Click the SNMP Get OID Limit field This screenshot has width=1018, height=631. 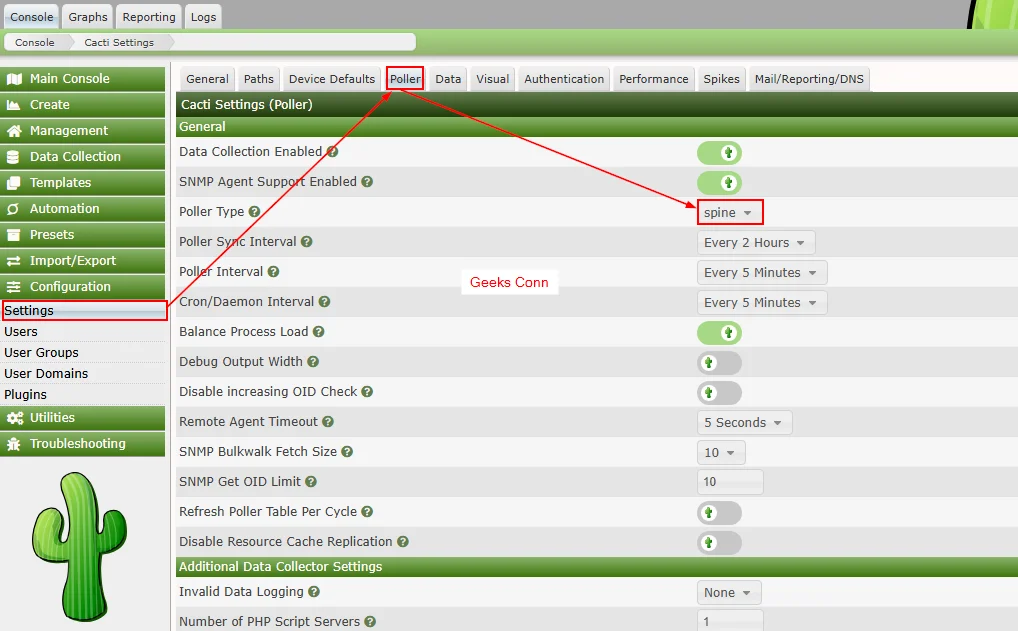730,482
